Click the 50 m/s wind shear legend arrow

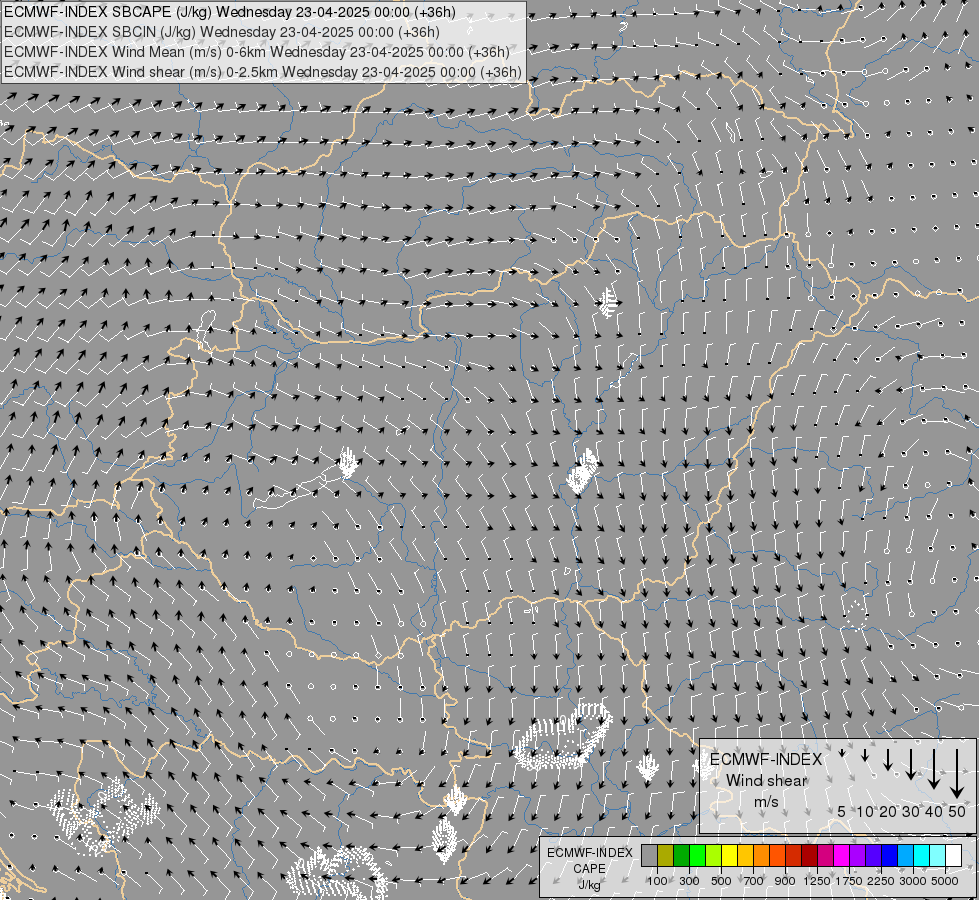tap(957, 774)
